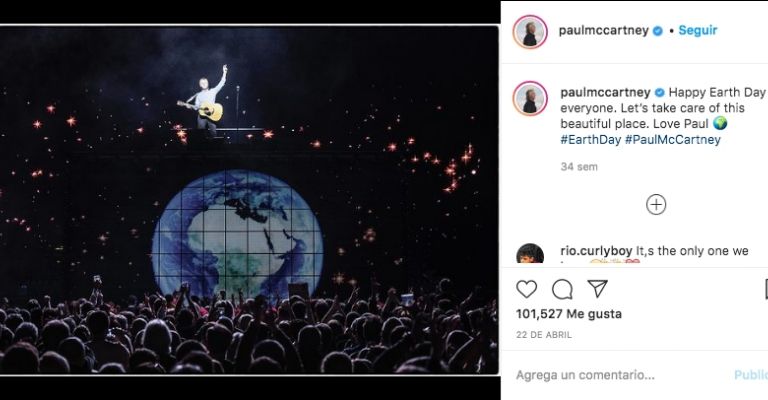Click the comment speech bubble icon

tap(562, 289)
